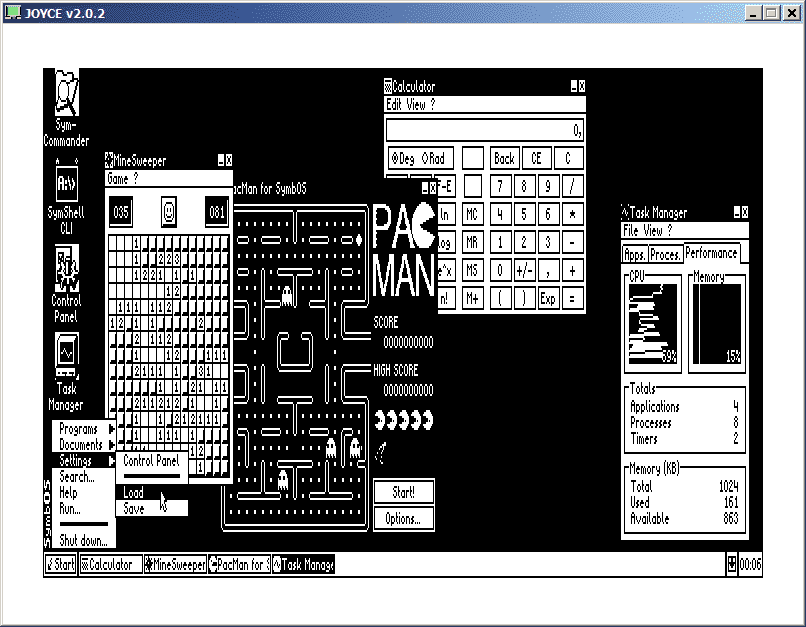
Task: Expand the Documents submenu in Start menu
Action: (x=81, y=445)
